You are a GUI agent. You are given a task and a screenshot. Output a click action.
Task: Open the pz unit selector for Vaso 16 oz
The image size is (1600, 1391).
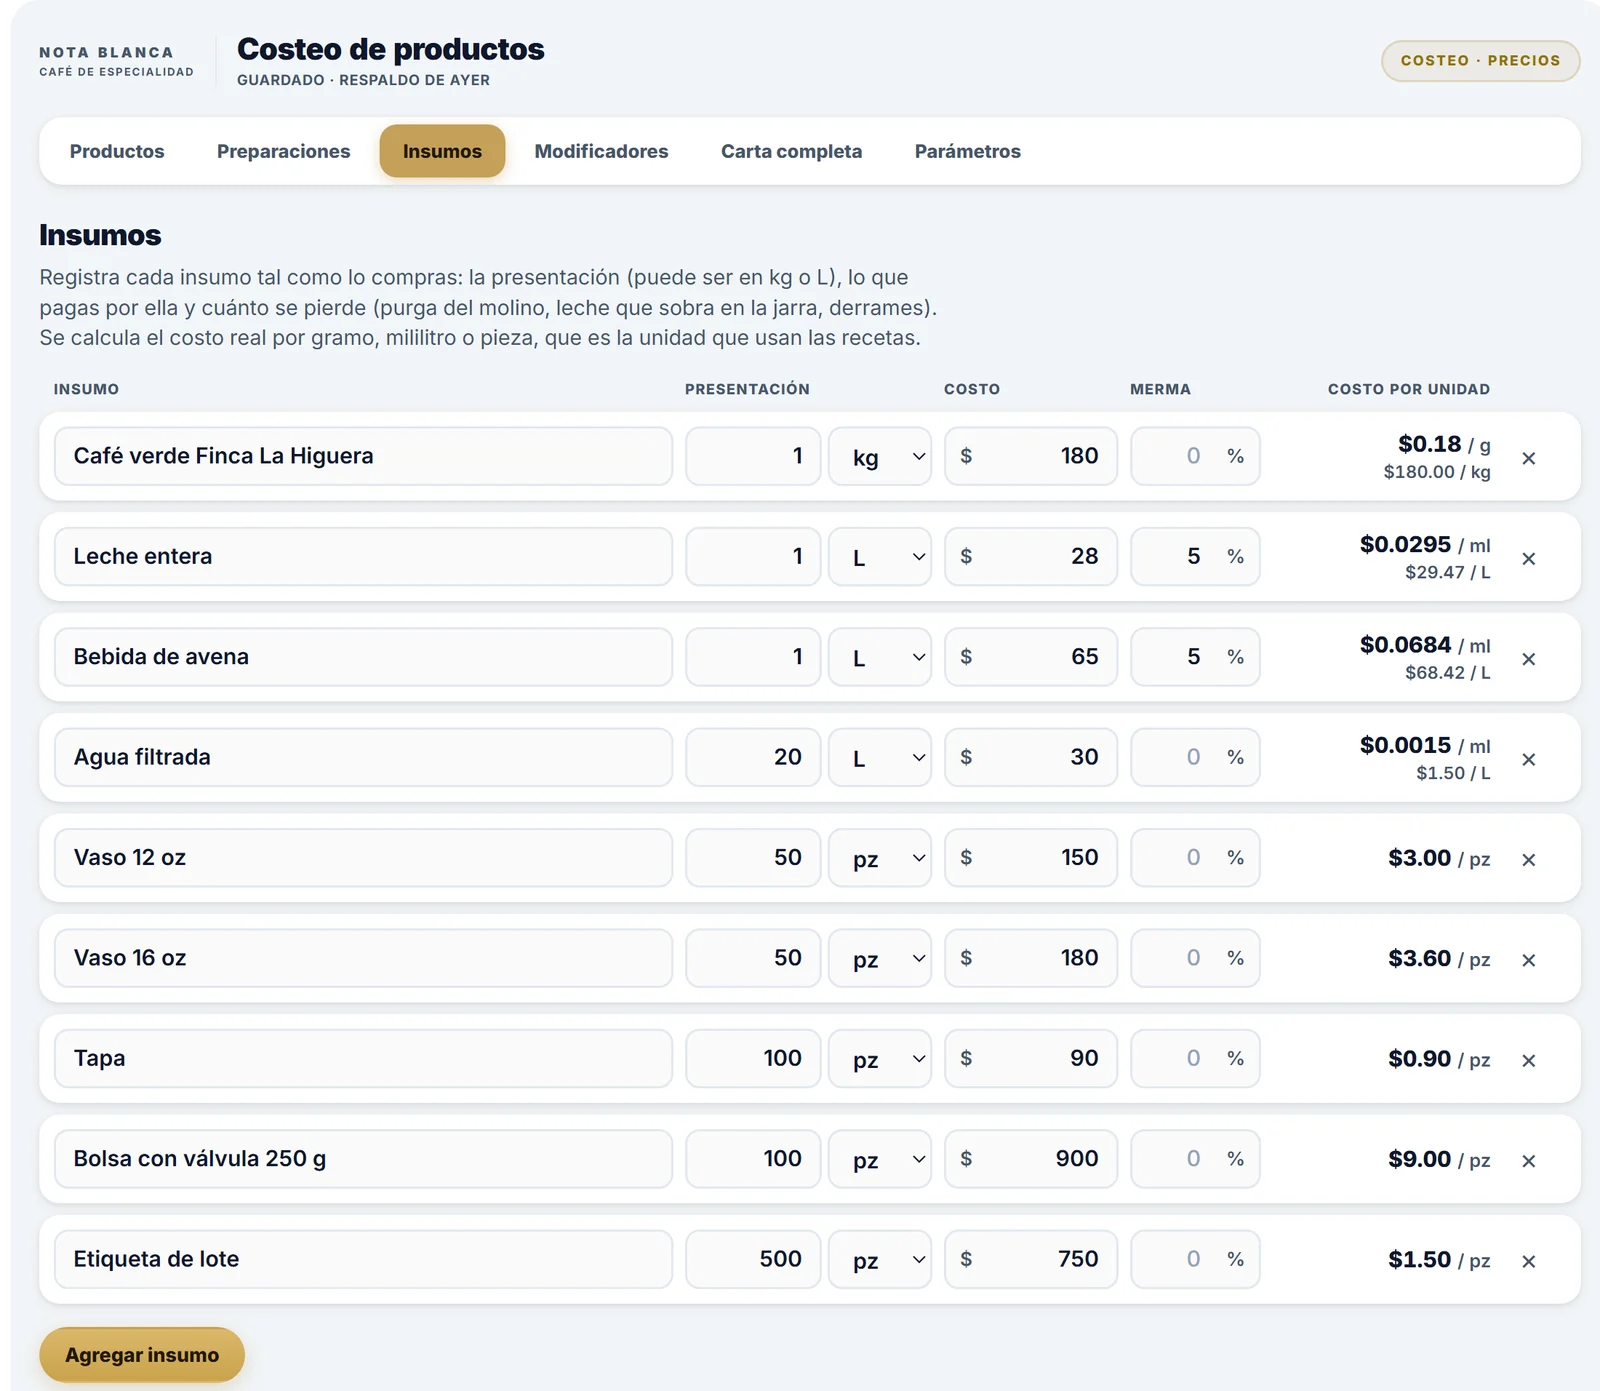coord(880,959)
